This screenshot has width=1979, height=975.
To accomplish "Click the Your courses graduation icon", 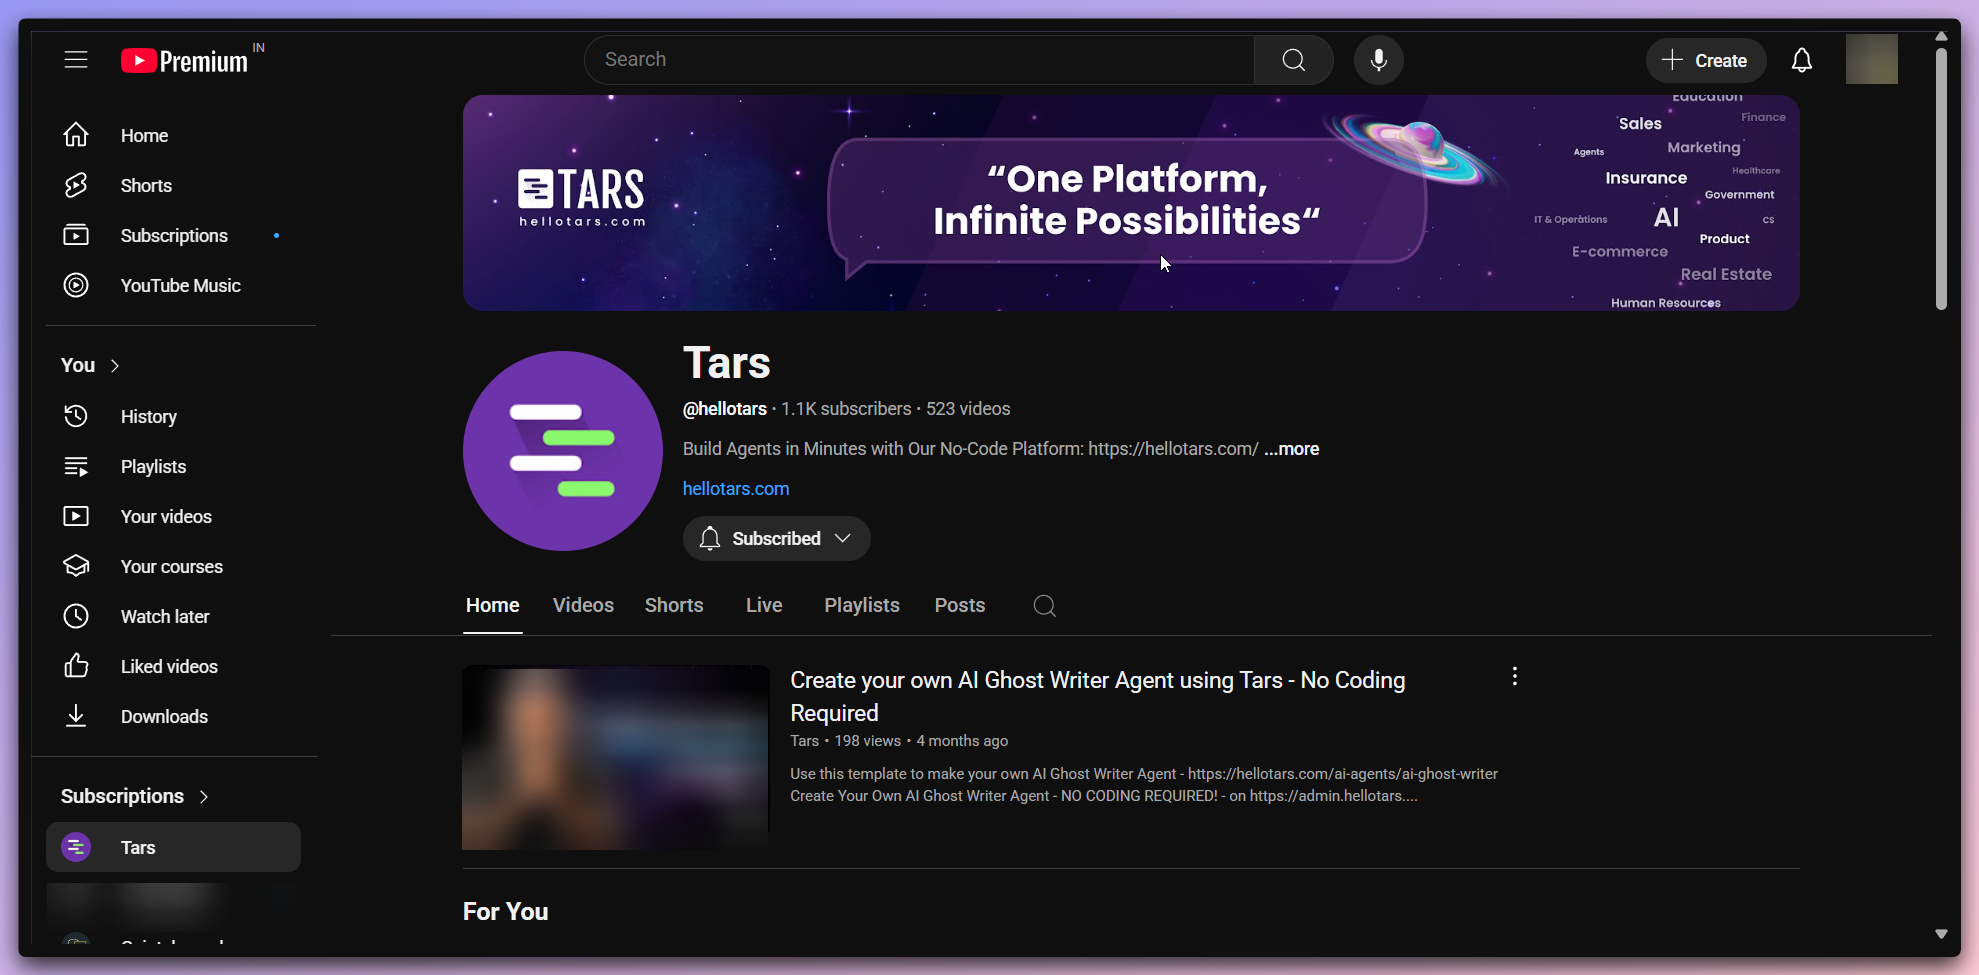I will (76, 566).
